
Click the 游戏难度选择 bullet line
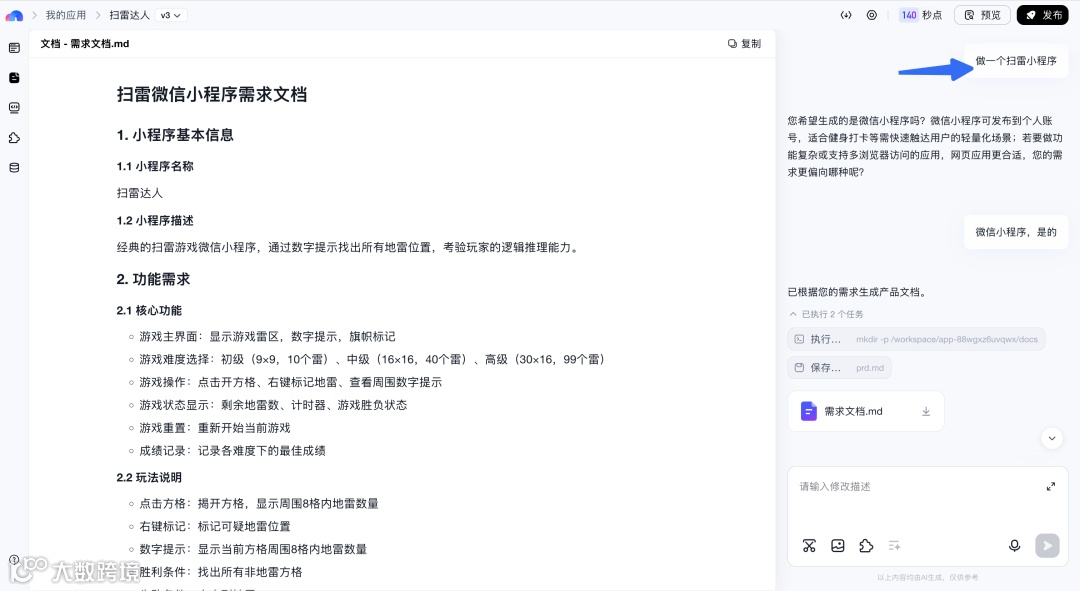click(x=372, y=359)
